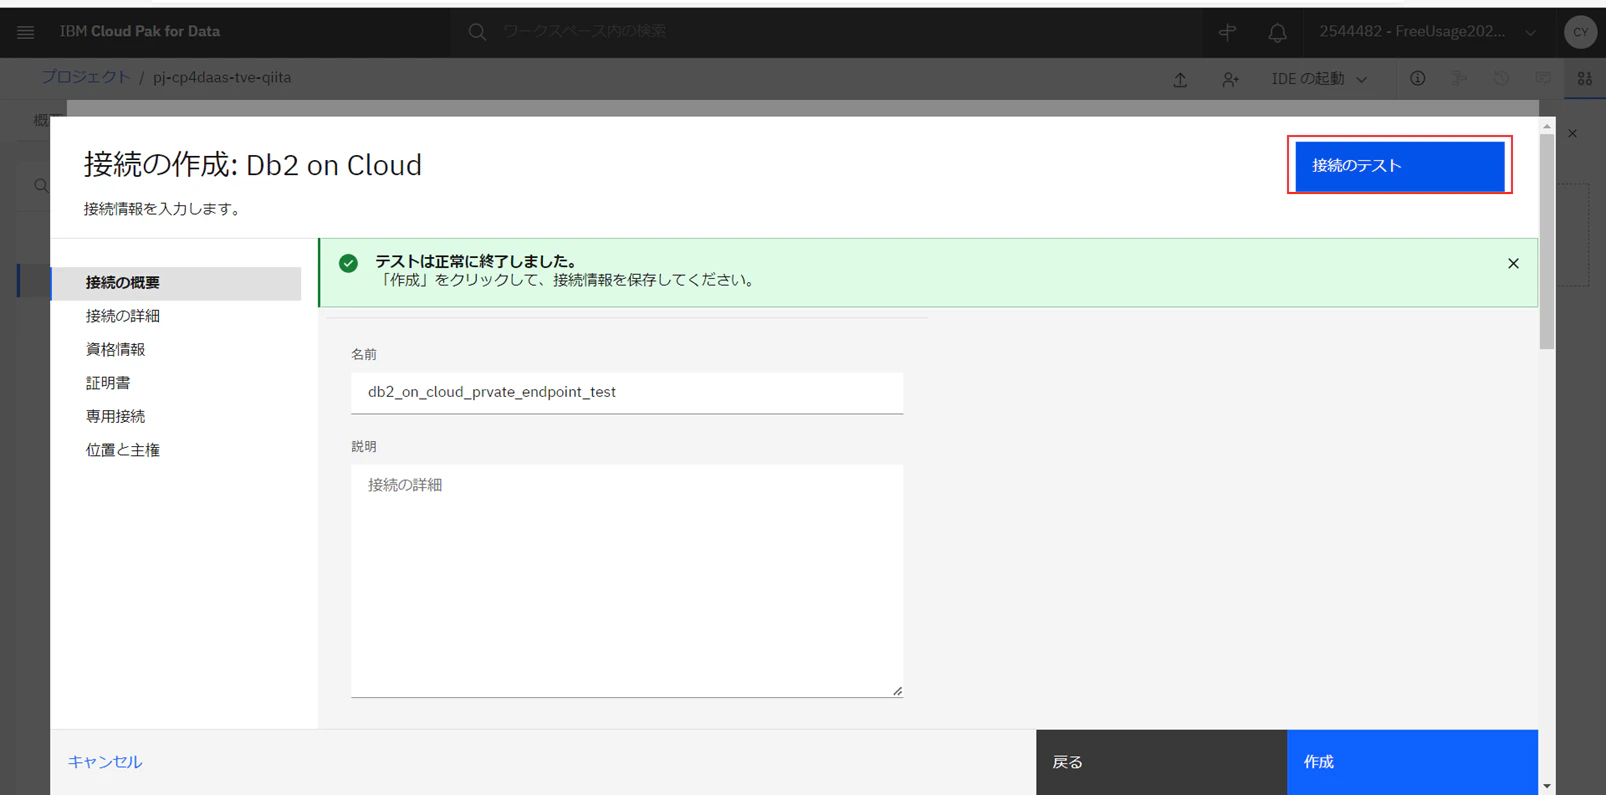This screenshot has height=795, width=1606.
Task: Focus the 名前 input field
Action: pos(627,393)
